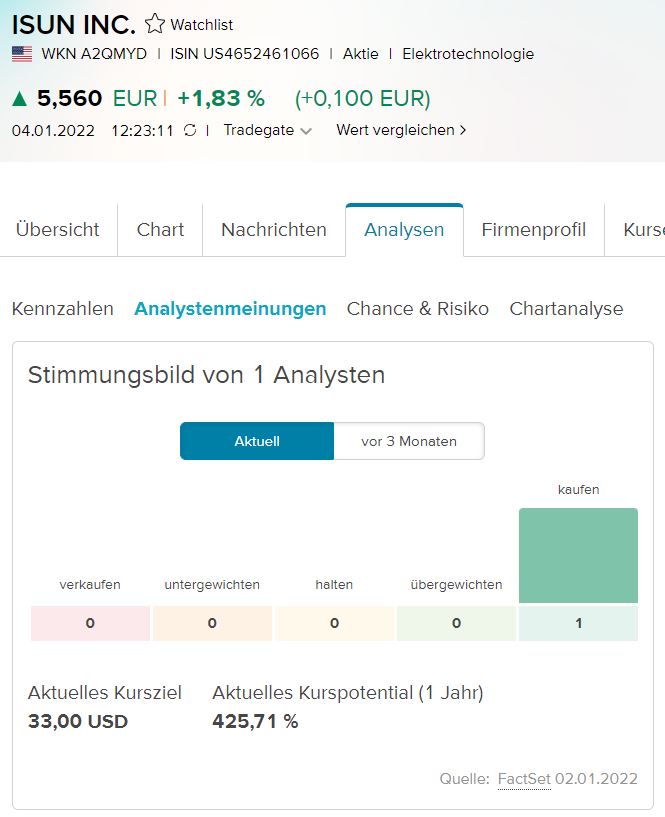Click the refresh icon beside the time
This screenshot has width=665, height=817.
pos(190,130)
